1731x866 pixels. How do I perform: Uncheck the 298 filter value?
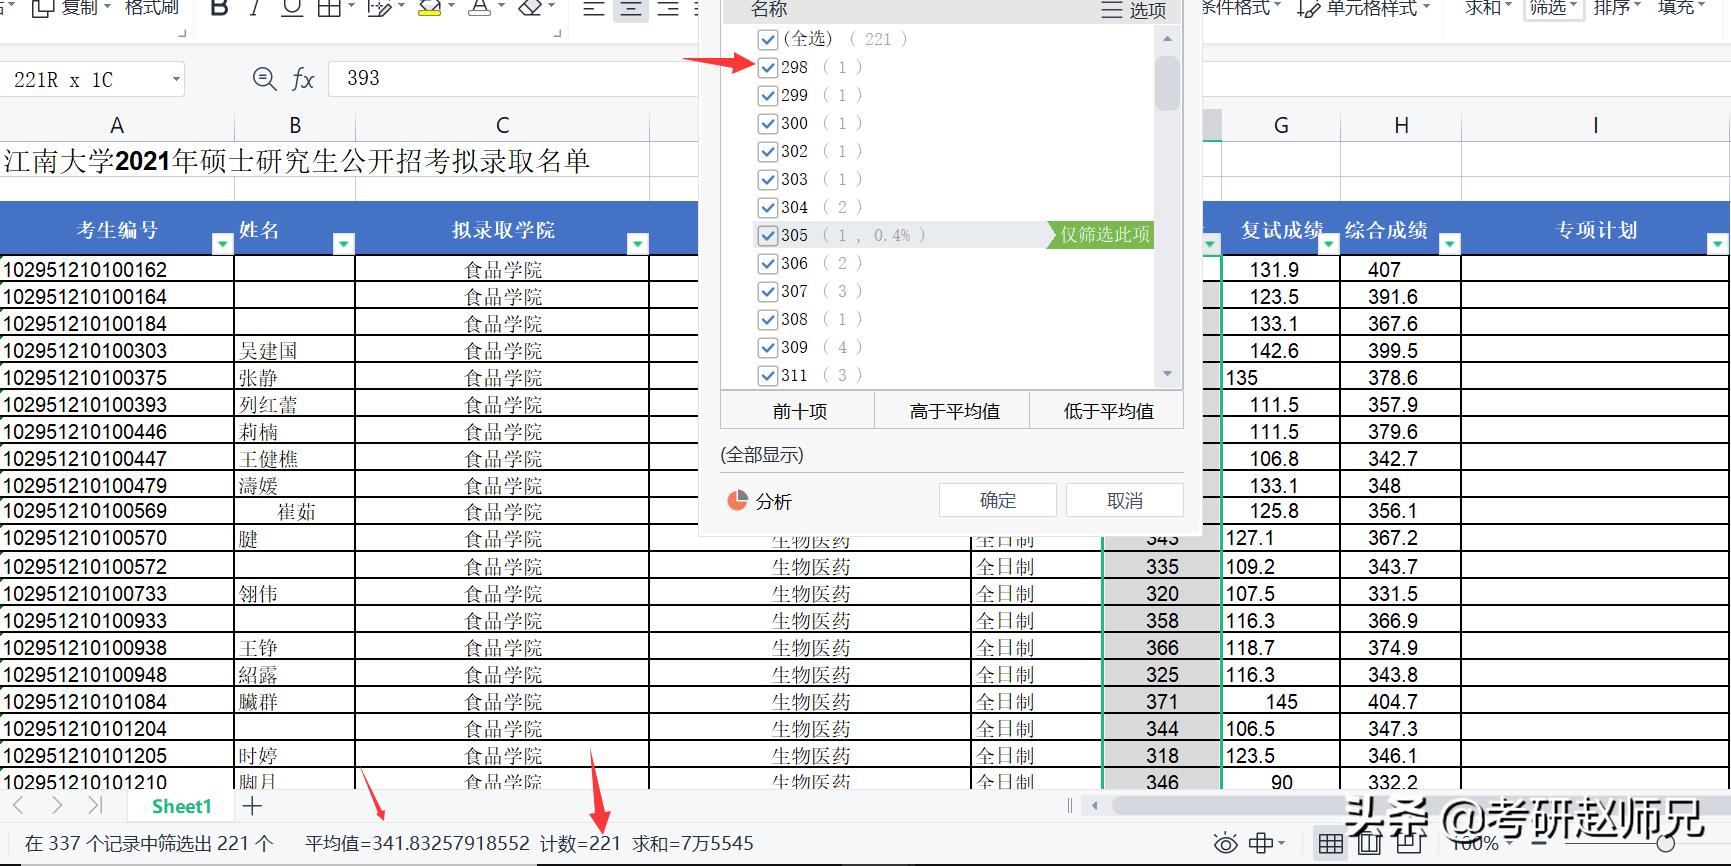click(768, 67)
